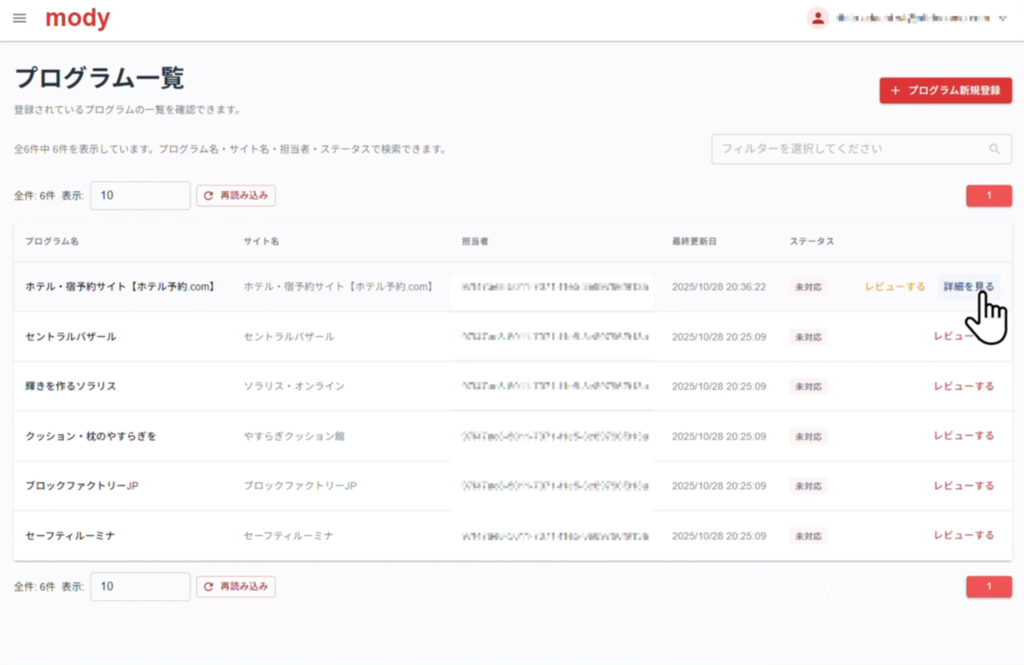The image size is (1024, 665).
Task: Click program name ホテル・宿予約サイト【ホテル予約.com】
Action: coord(121,287)
